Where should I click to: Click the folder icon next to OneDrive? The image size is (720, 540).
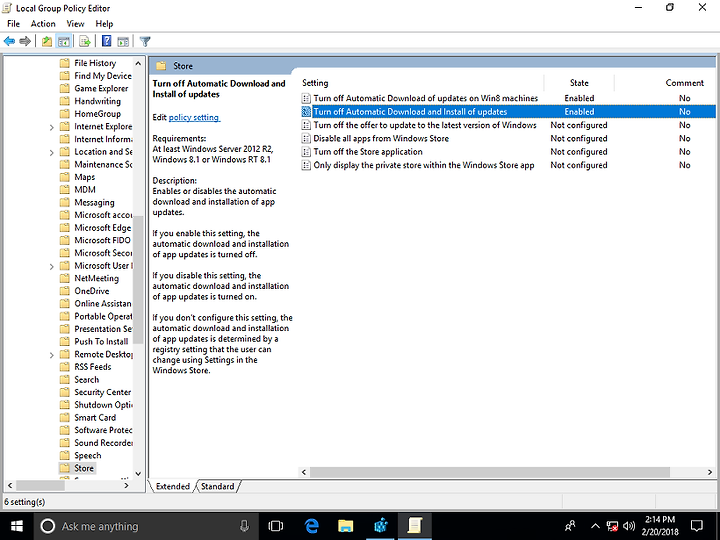[x=65, y=291]
